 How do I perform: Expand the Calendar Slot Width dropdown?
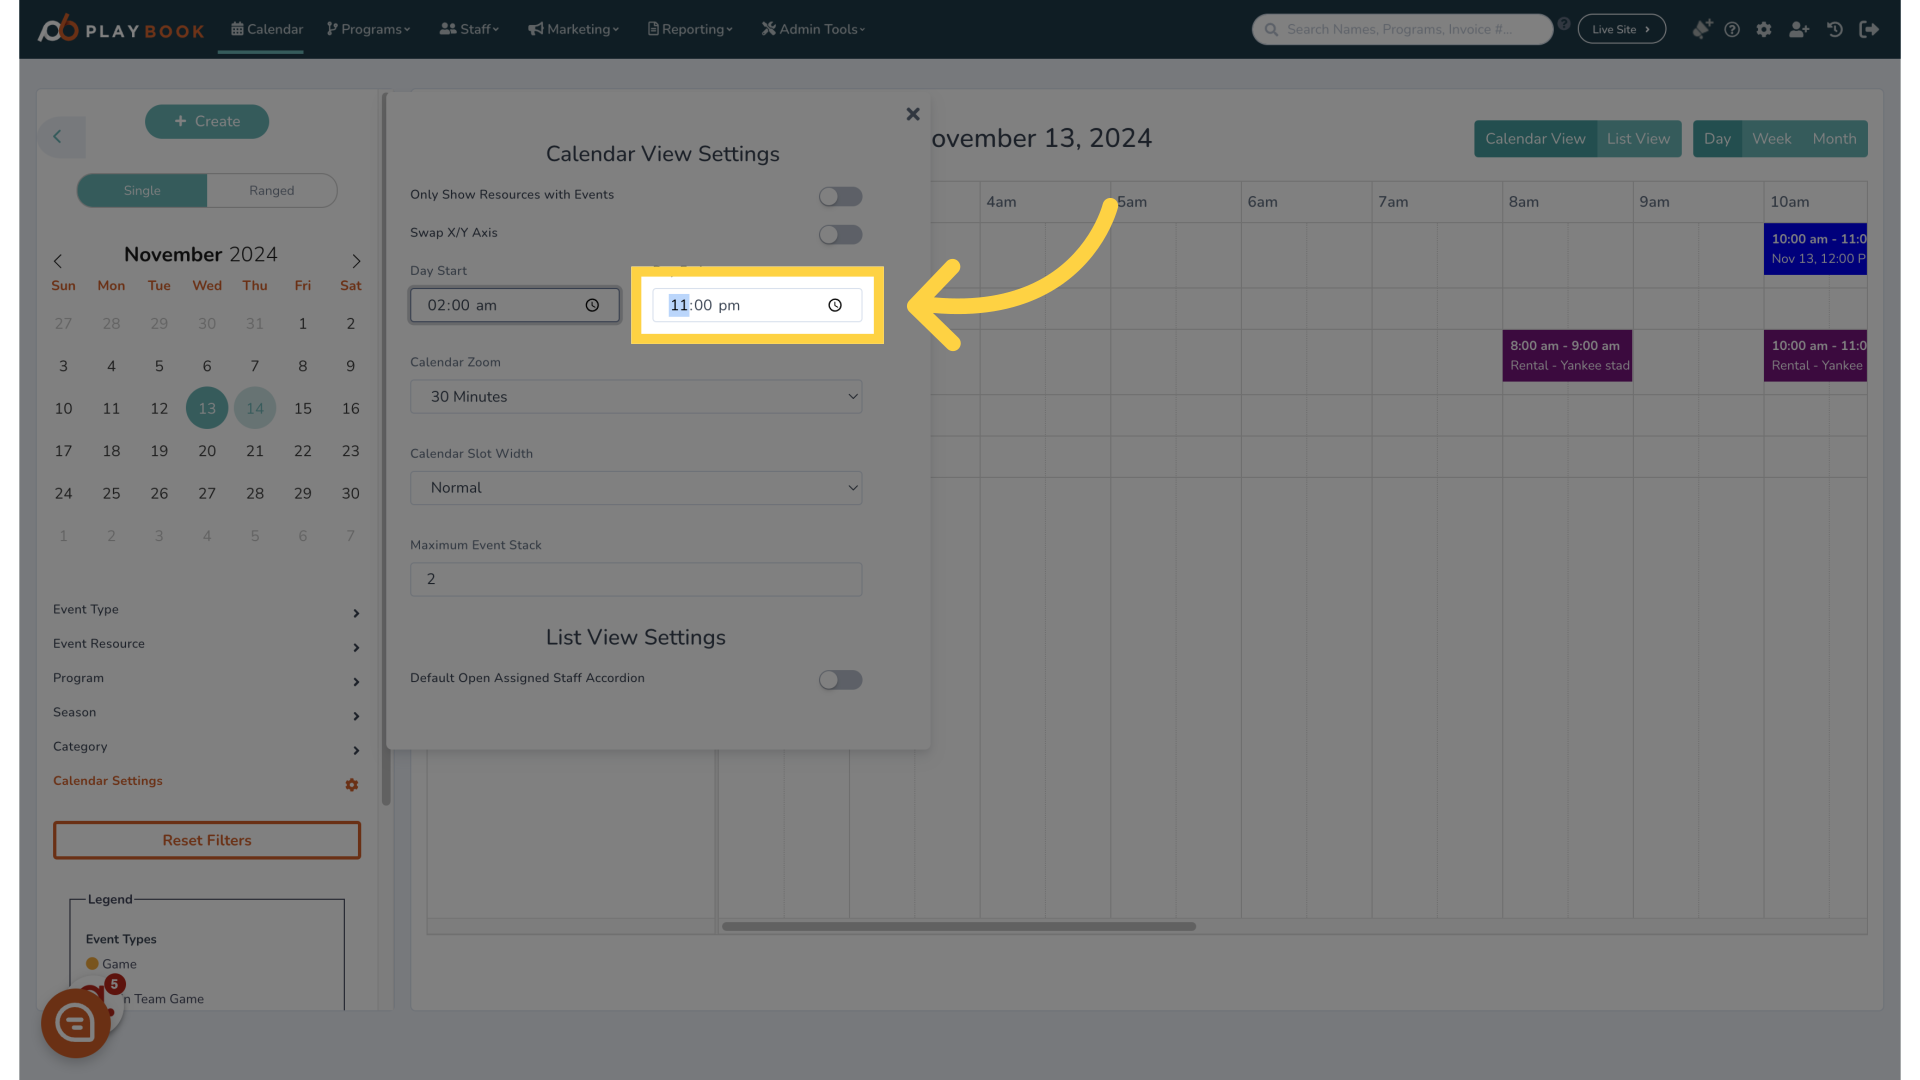click(636, 488)
